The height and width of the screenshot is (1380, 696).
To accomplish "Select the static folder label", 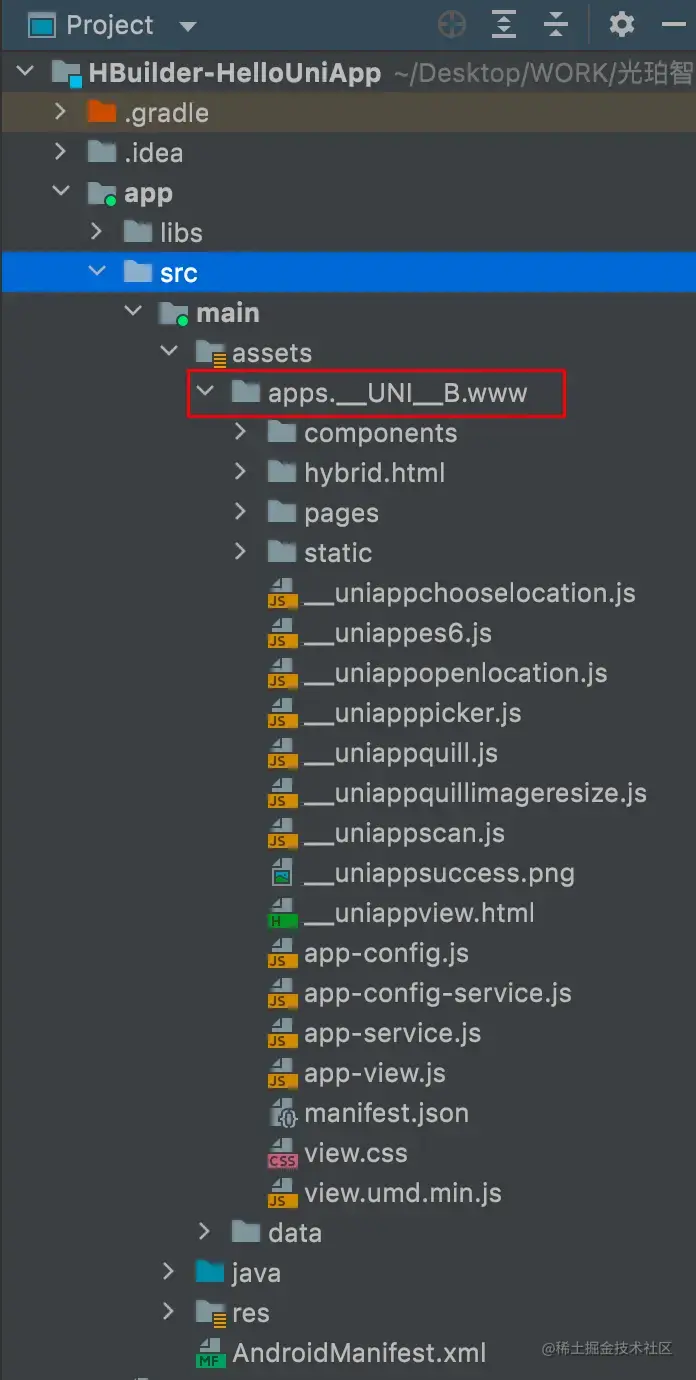I will click(338, 553).
